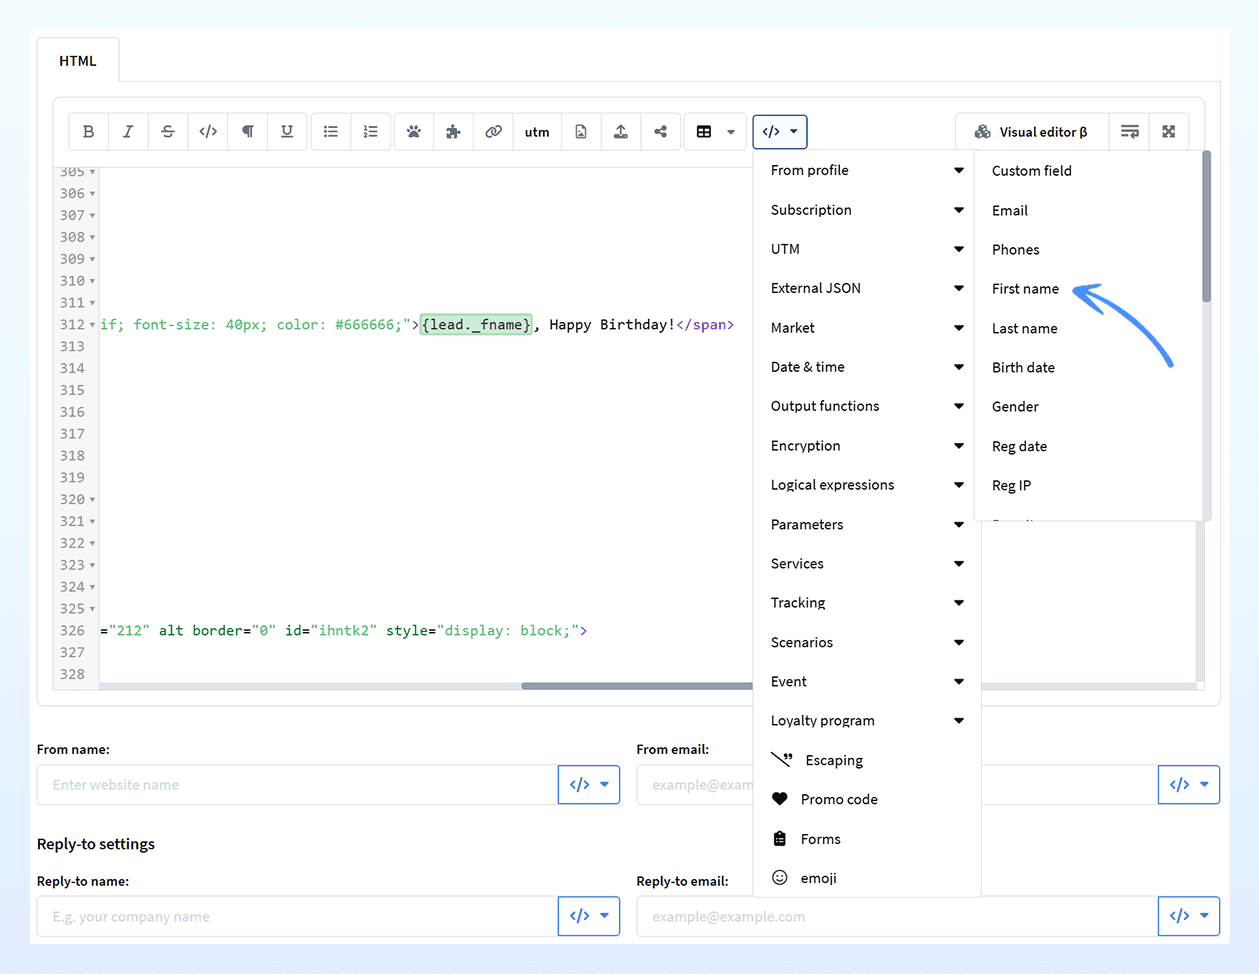Insert inline code tag icon
Image resolution: width=1259 pixels, height=974 pixels.
[208, 132]
